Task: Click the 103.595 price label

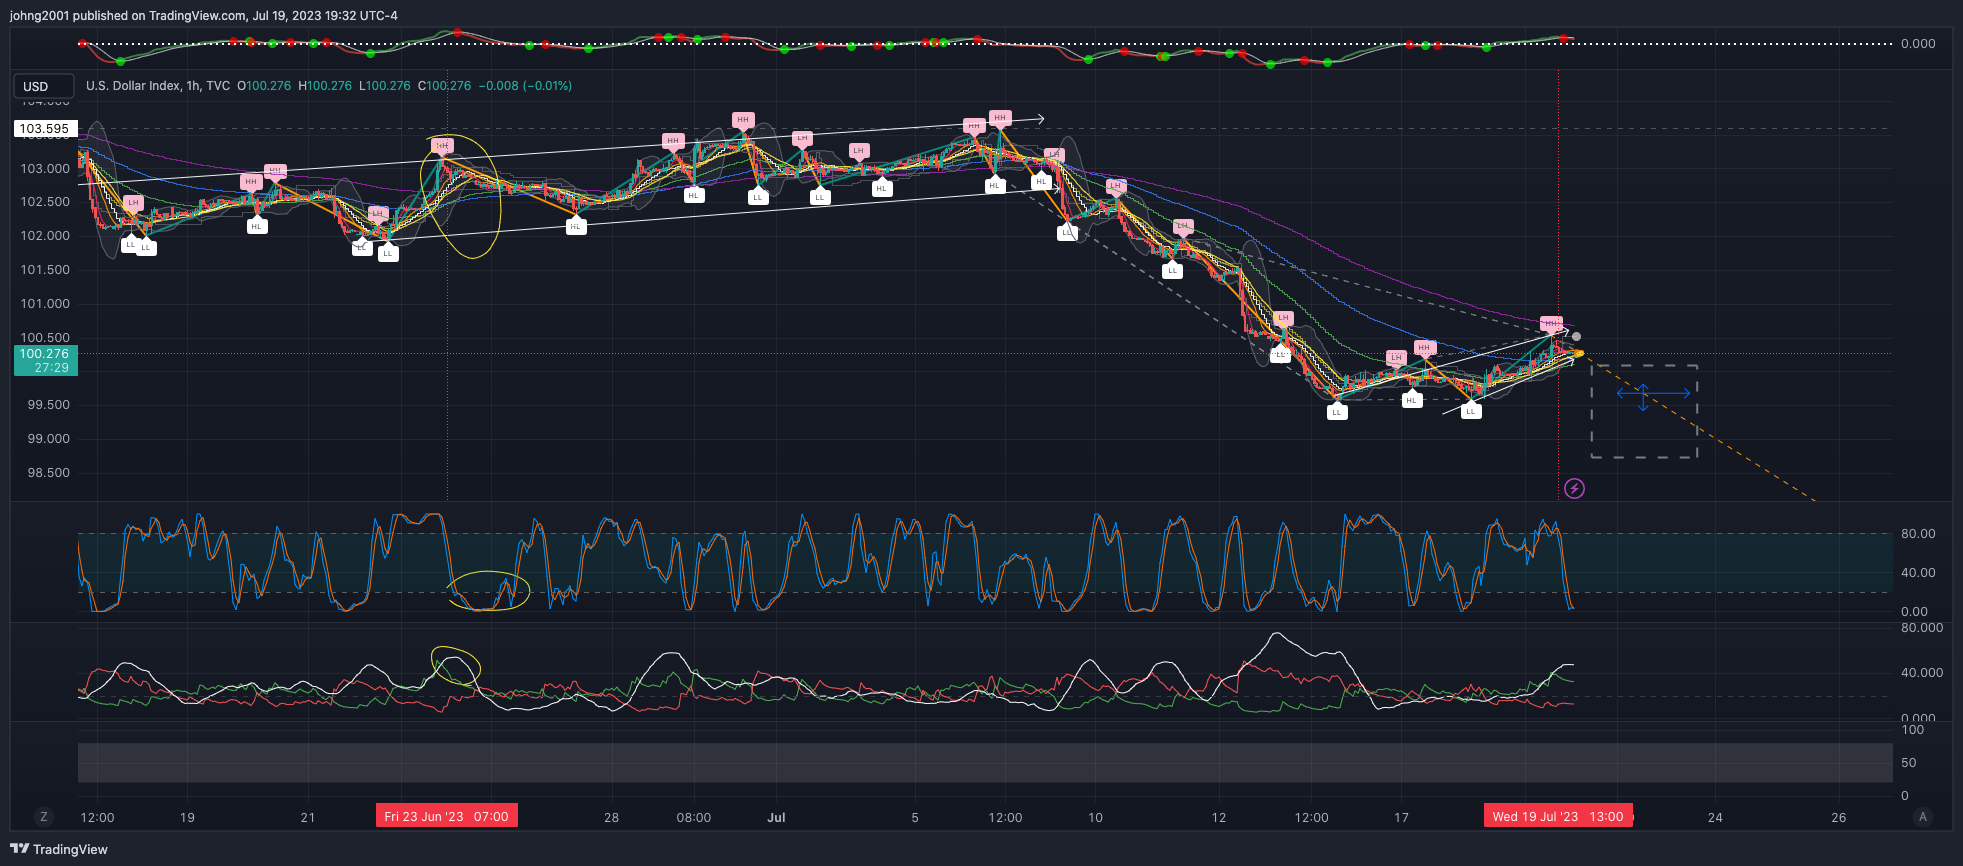Action: (45, 129)
